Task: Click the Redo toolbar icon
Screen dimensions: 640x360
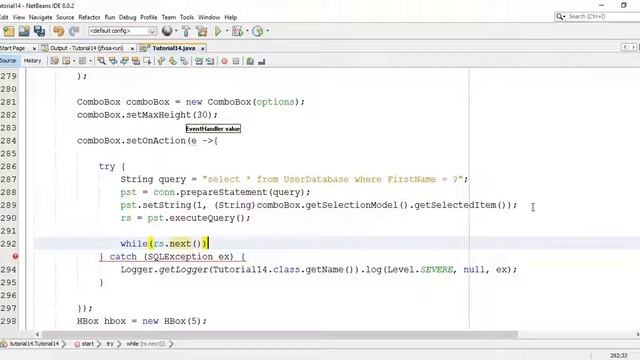Action: pyautogui.click(x=74, y=31)
